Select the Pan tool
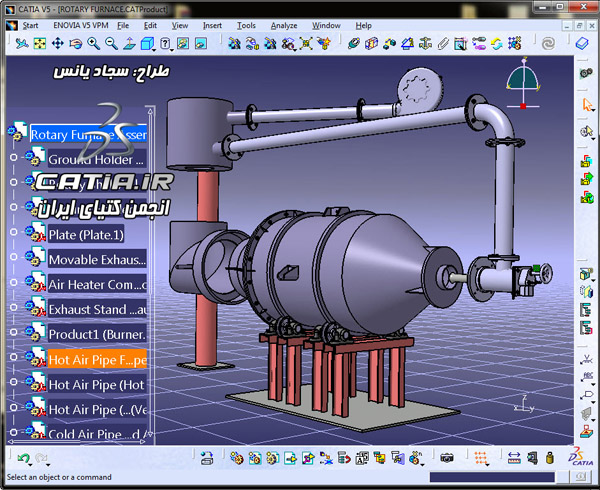The width and height of the screenshot is (600, 490). point(57,44)
